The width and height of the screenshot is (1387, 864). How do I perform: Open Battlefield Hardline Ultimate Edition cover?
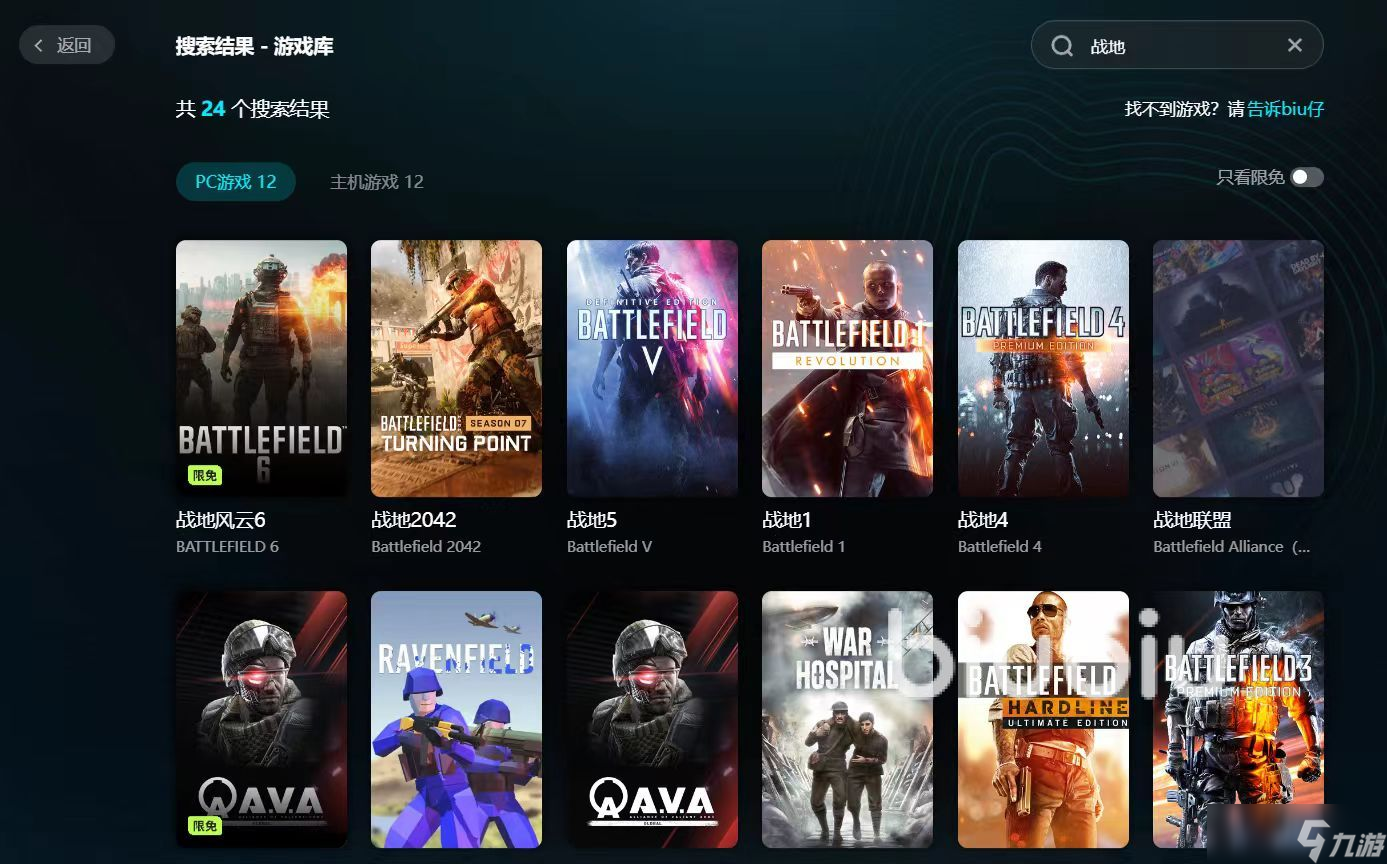(x=1043, y=718)
